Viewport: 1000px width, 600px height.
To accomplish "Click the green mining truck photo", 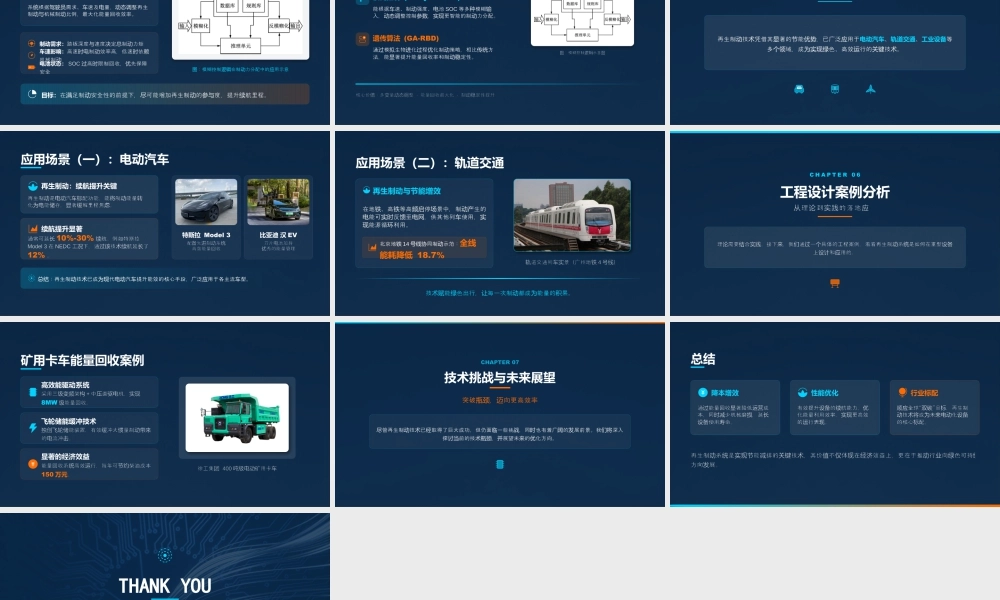I will (237, 418).
